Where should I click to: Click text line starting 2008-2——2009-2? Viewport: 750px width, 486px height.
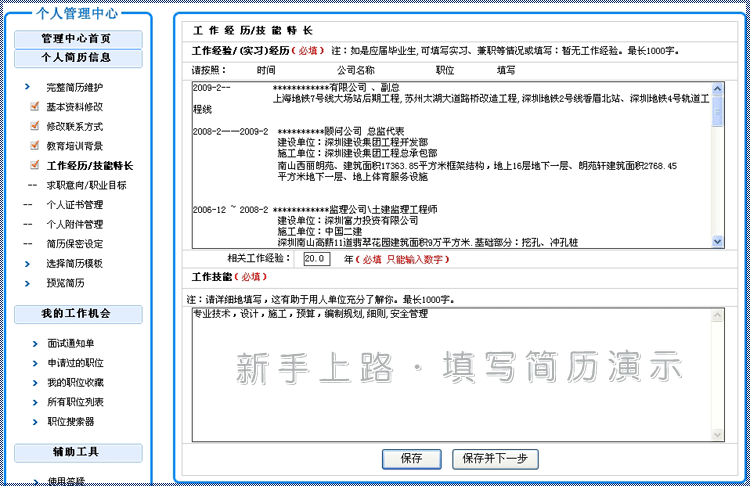click(x=298, y=132)
